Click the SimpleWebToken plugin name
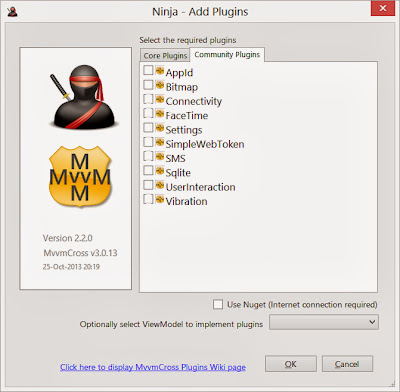400x392 pixels. tap(205, 144)
